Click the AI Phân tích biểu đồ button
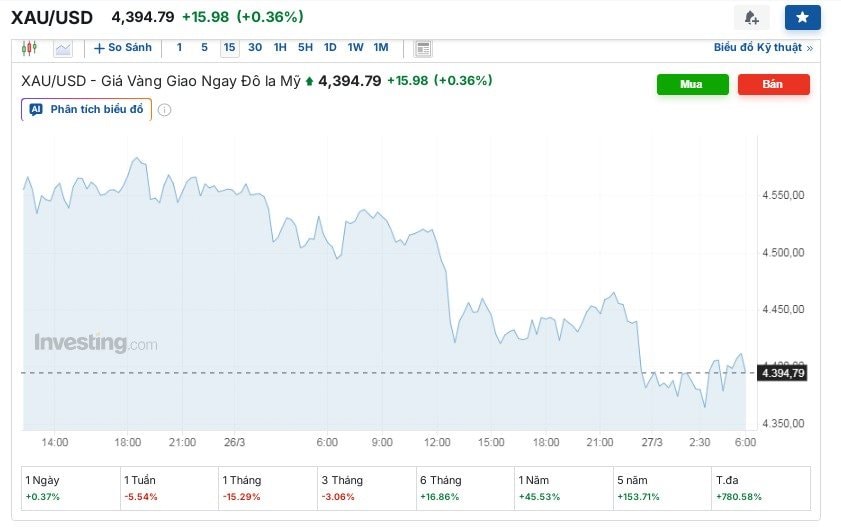 (x=87, y=109)
